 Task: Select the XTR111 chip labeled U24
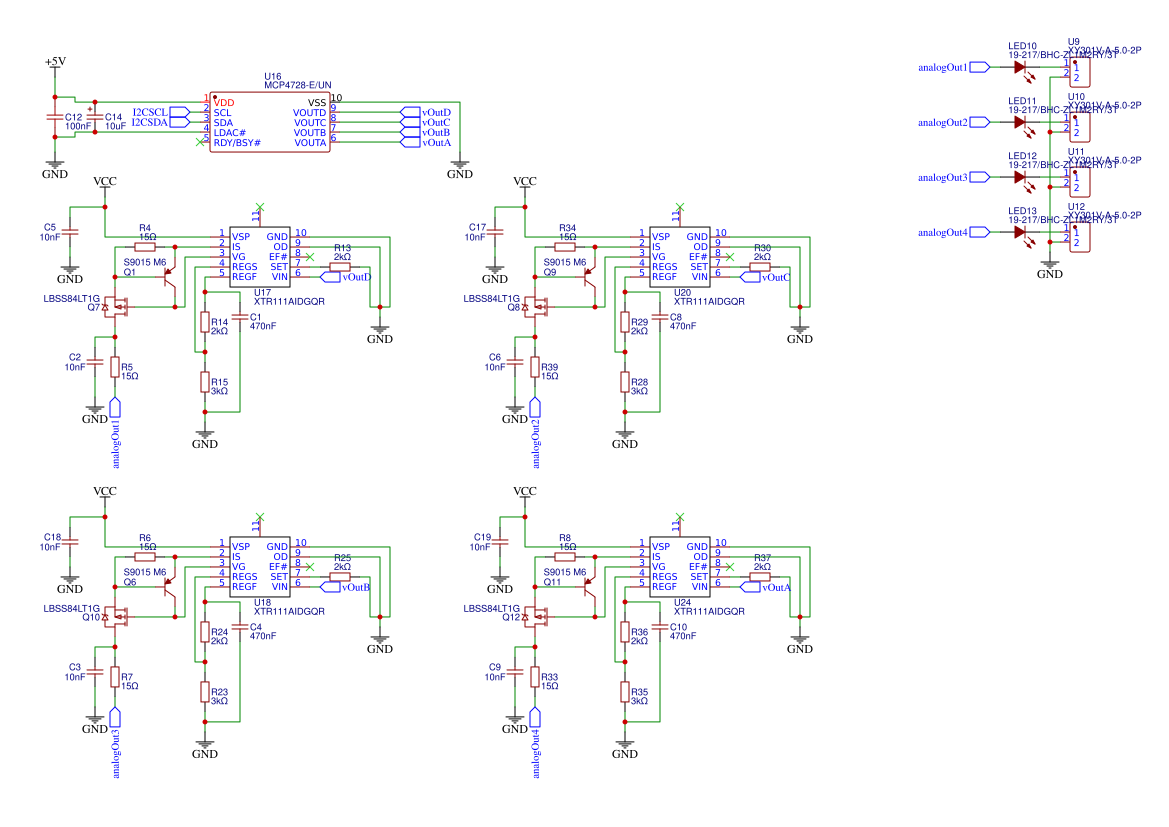coord(680,566)
